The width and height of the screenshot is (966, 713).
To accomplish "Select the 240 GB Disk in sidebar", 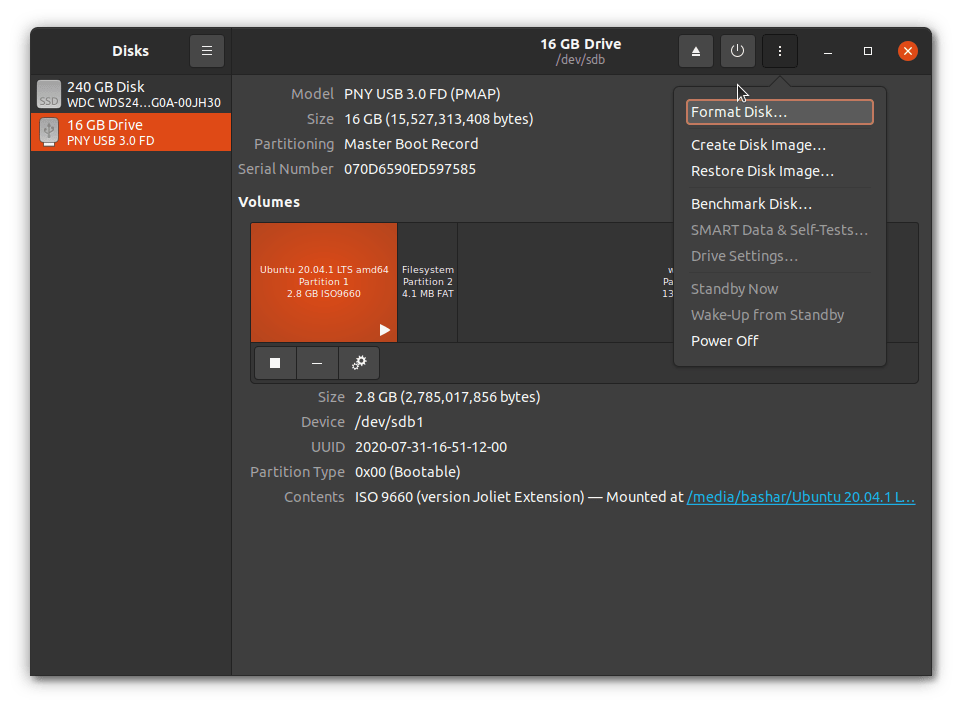I will coord(131,94).
